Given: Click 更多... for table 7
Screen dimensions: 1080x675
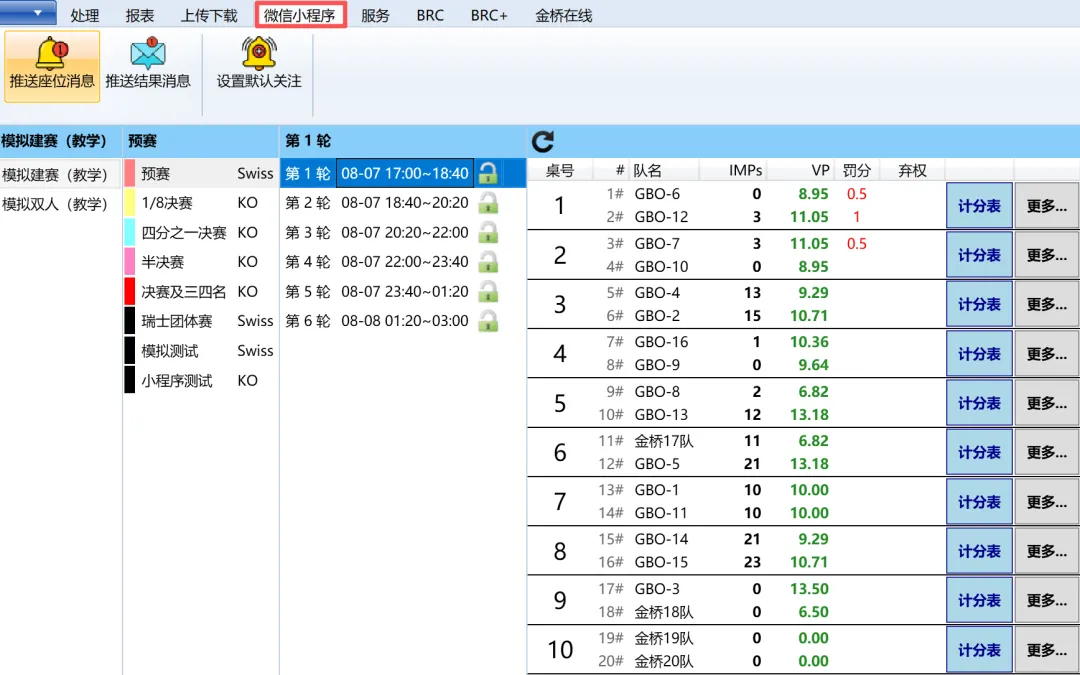Looking at the screenshot, I should pyautogui.click(x=1047, y=501).
